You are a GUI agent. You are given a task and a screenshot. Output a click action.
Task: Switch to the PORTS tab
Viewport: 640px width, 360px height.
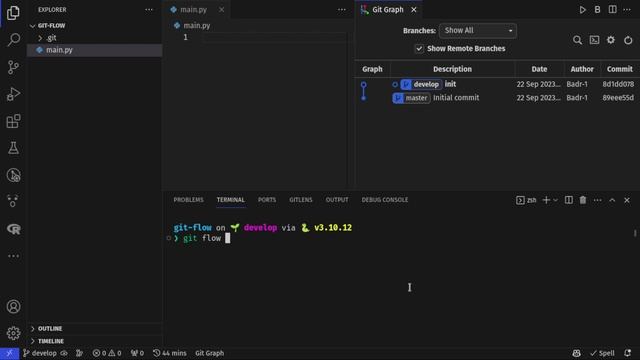click(267, 200)
